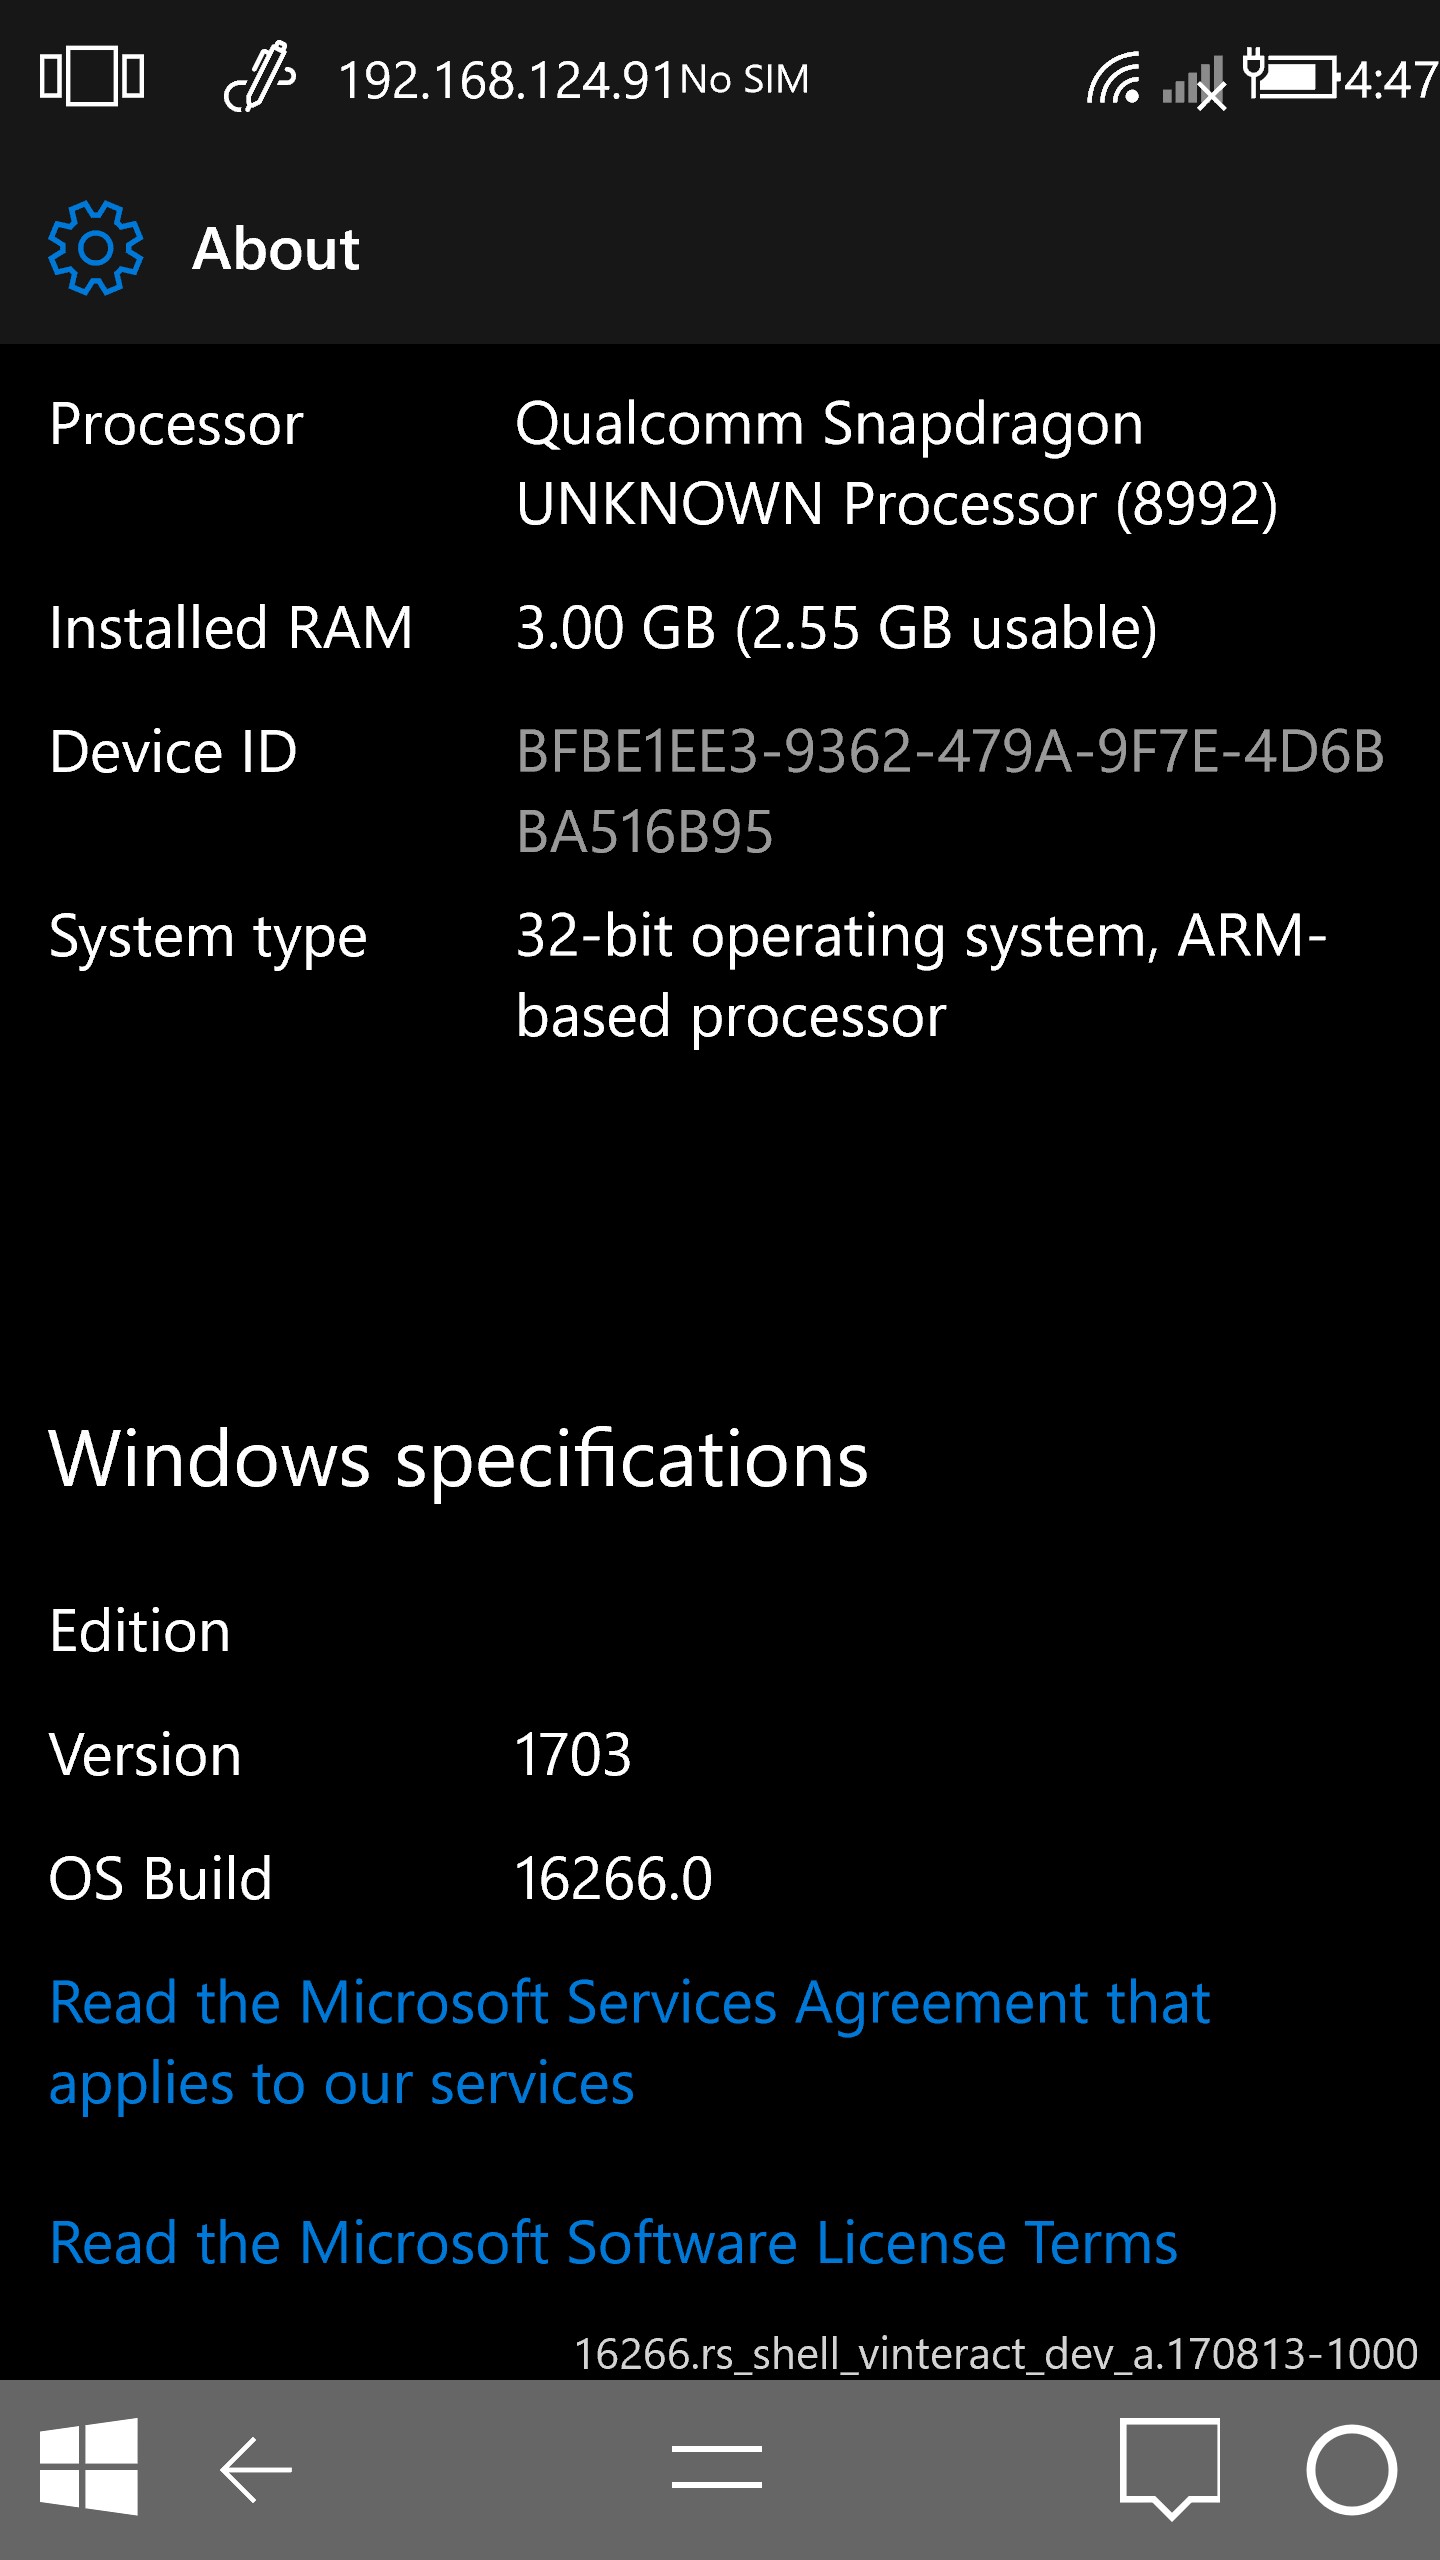Tap the battery charging indicator
Screen dimensions: 1440x2560
[1290, 75]
